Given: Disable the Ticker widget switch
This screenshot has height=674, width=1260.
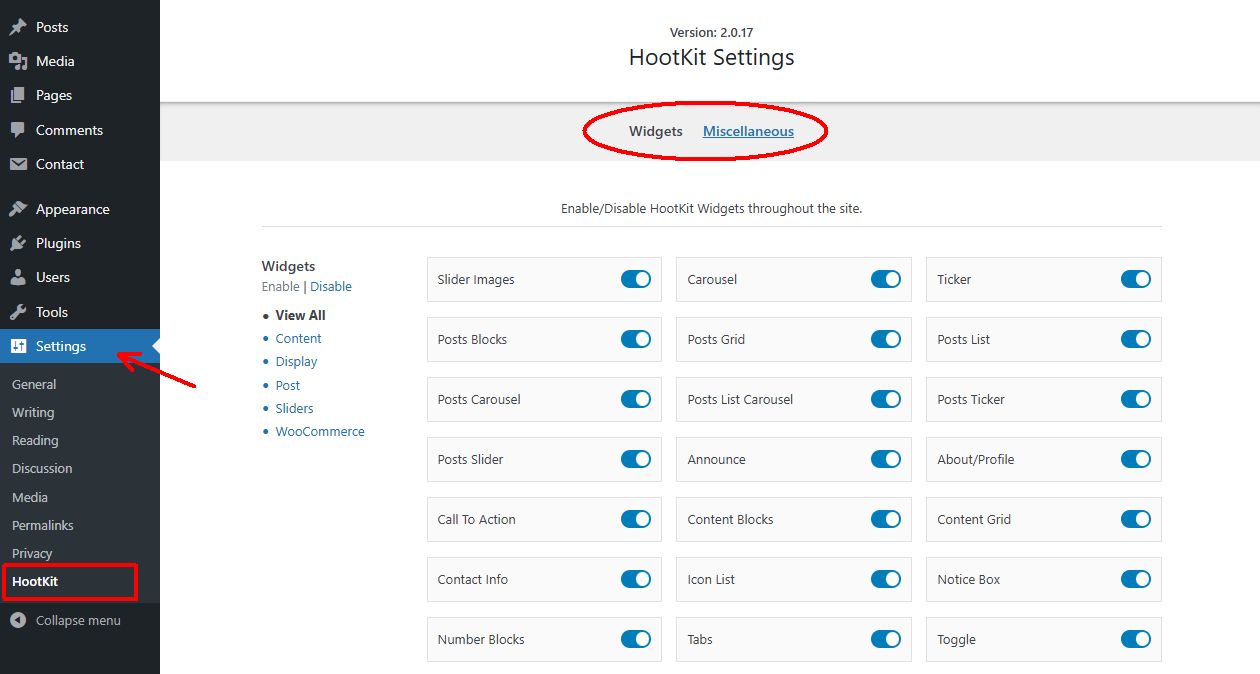Looking at the screenshot, I should (1136, 279).
